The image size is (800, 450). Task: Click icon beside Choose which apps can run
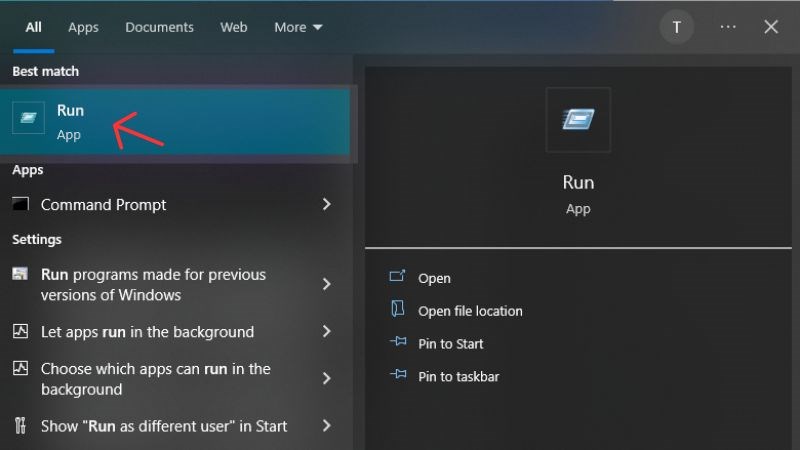[20, 368]
